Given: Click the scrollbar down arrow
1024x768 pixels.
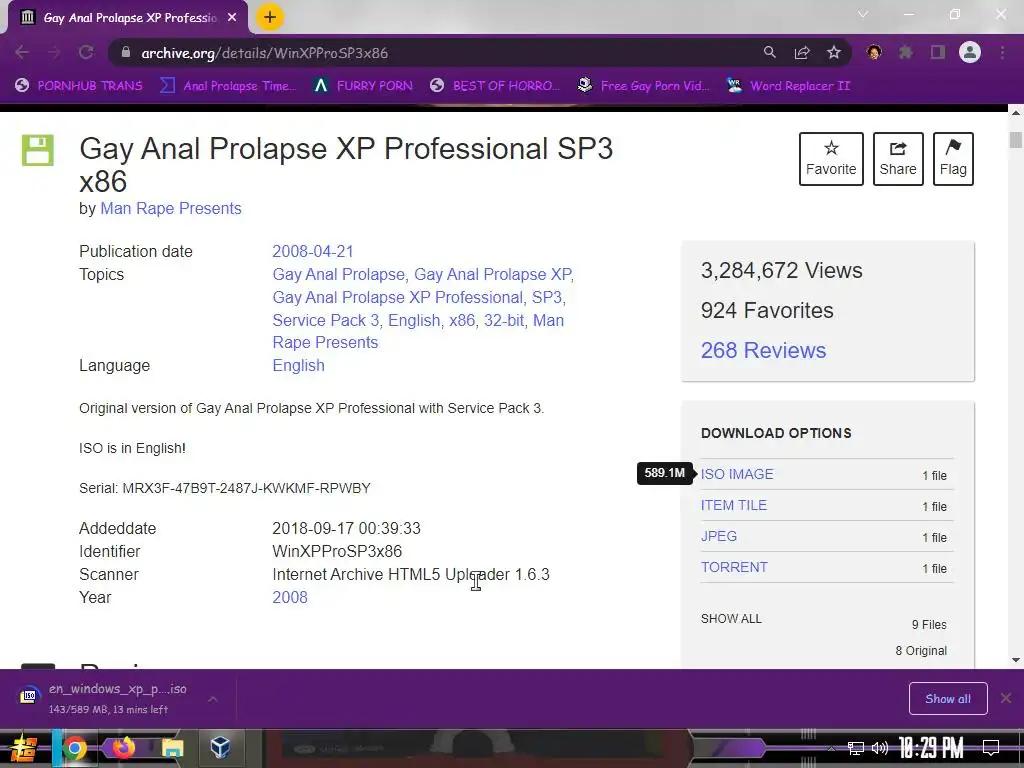Looking at the screenshot, I should (x=1016, y=660).
